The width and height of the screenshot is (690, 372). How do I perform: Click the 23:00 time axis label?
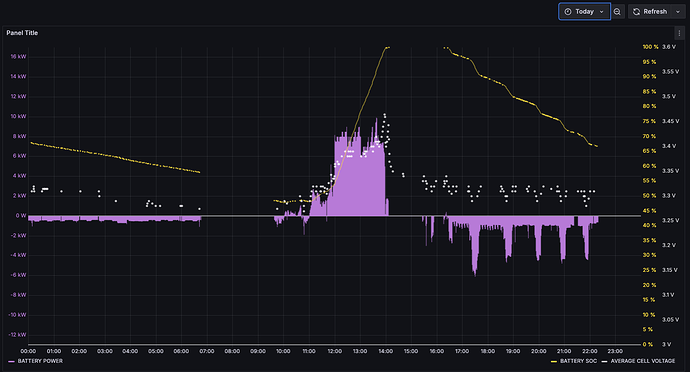[x=615, y=351]
